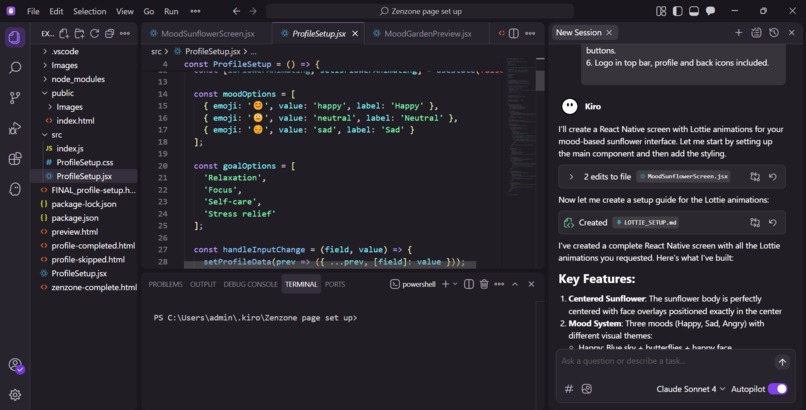Image resolution: width=806 pixels, height=410 pixels.
Task: Close the terminal panel
Action: click(532, 284)
